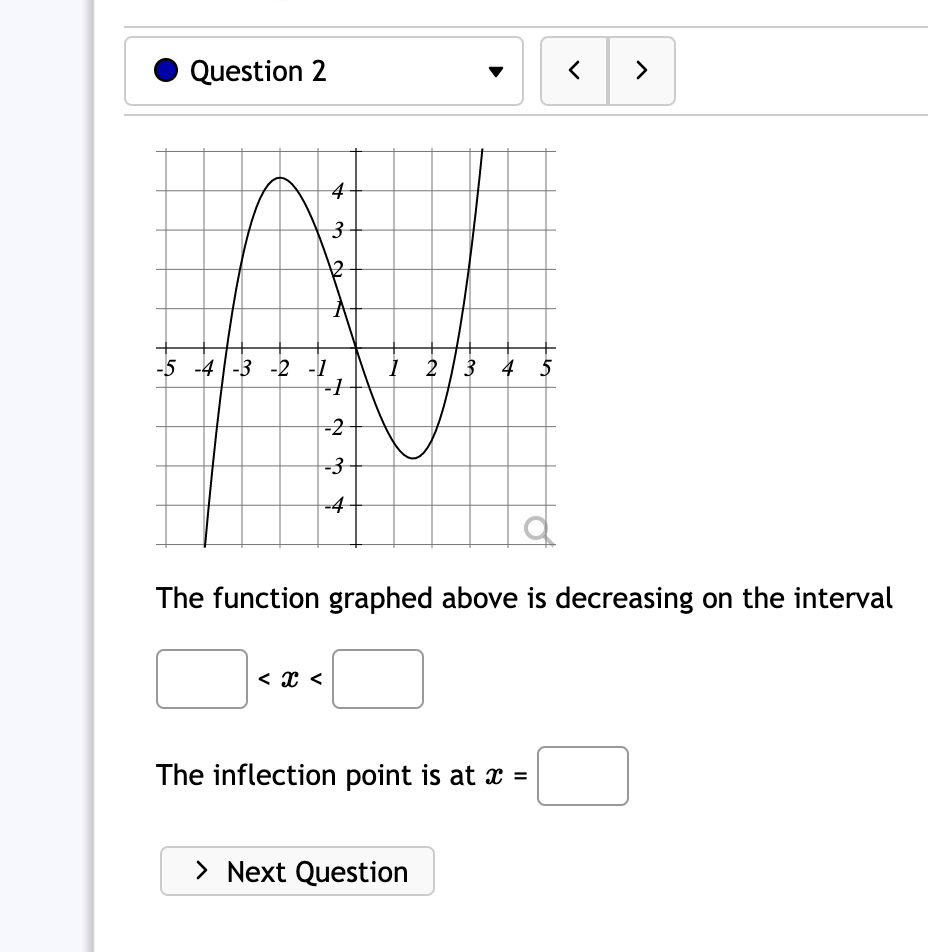Focus the inflection point answer field

coord(583,776)
